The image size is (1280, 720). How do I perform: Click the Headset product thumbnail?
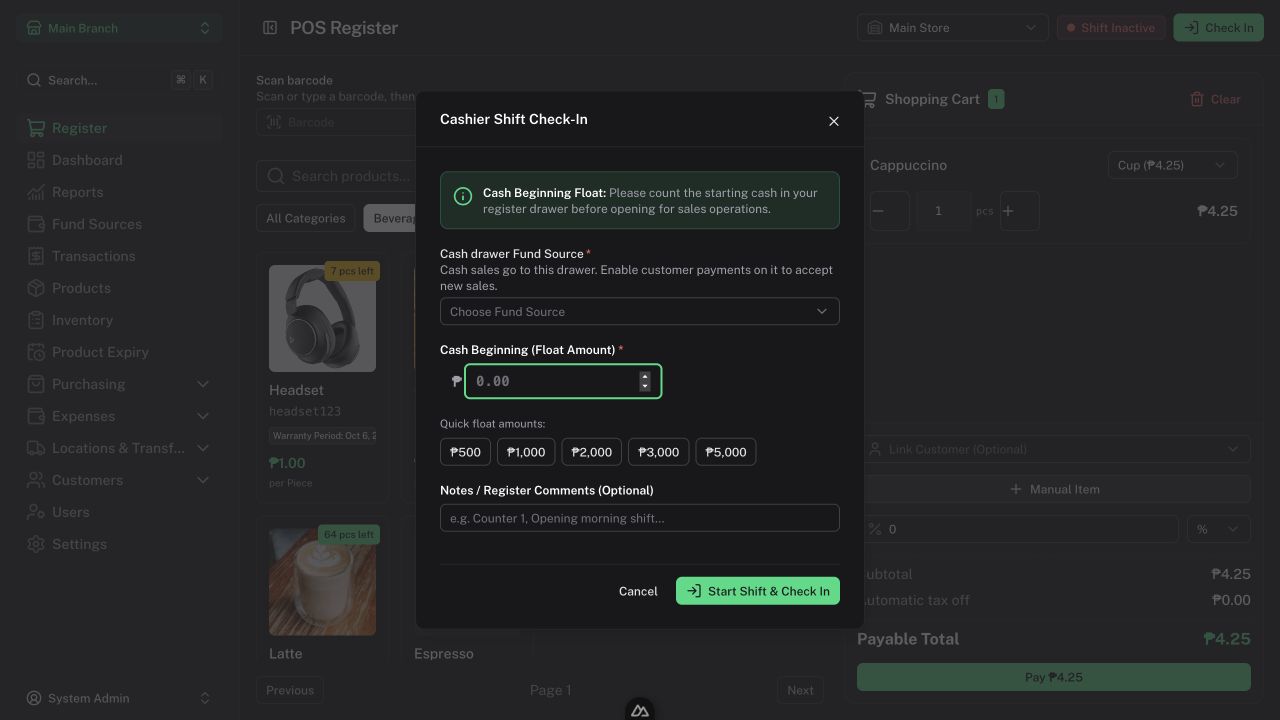[322, 318]
